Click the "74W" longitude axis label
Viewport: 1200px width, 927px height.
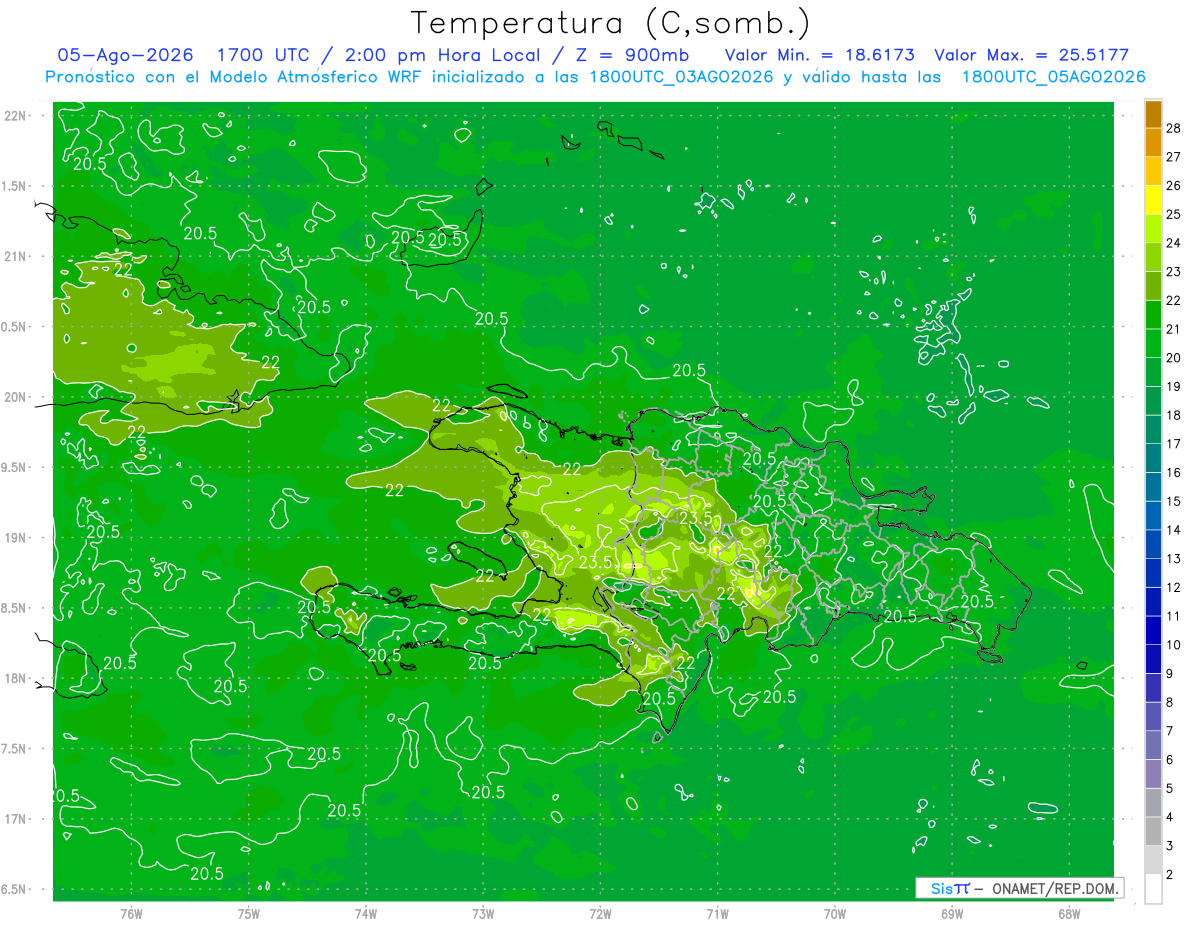point(366,913)
